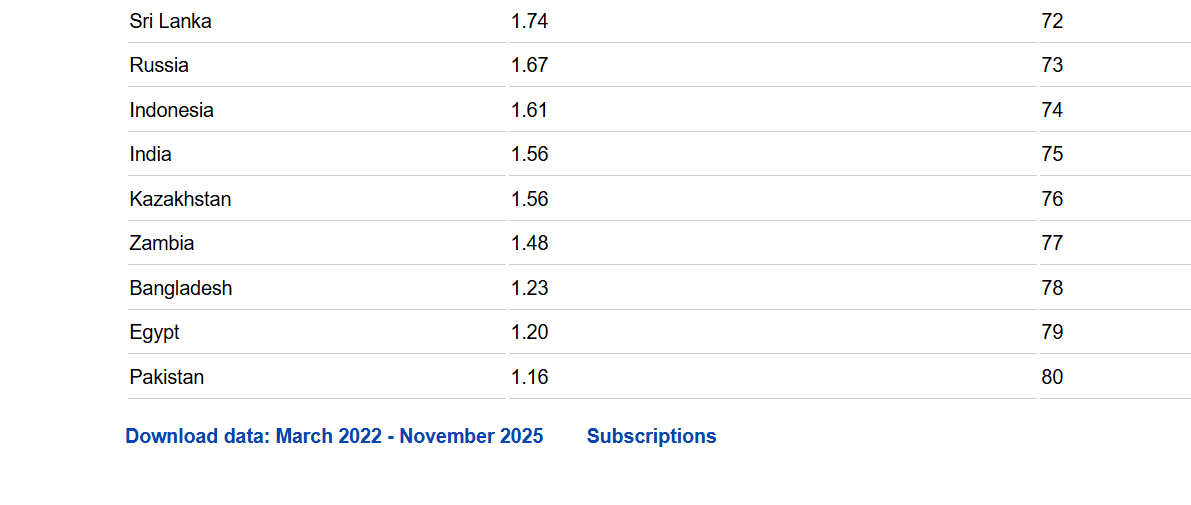Viewport: 1191px width, 505px height.
Task: Click rank number 72 in the table
Action: point(1052,21)
